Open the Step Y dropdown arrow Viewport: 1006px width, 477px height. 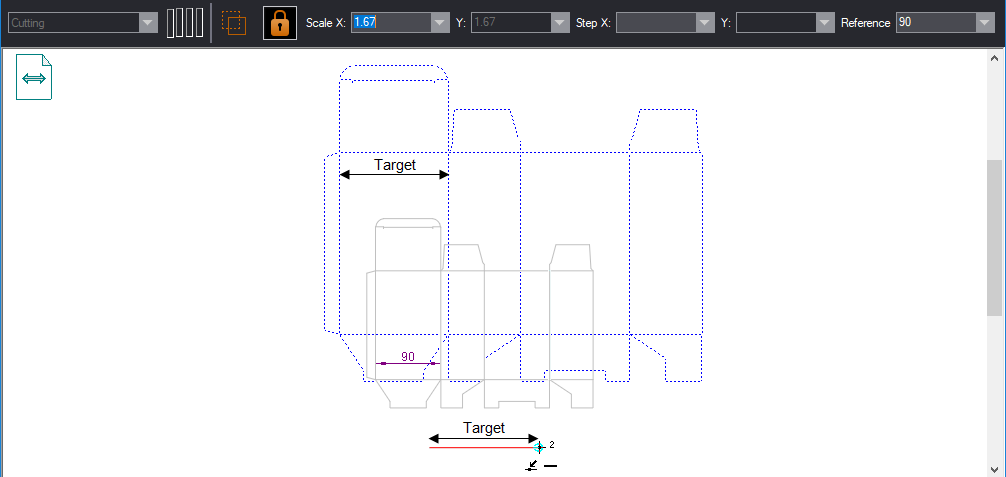tap(825, 23)
